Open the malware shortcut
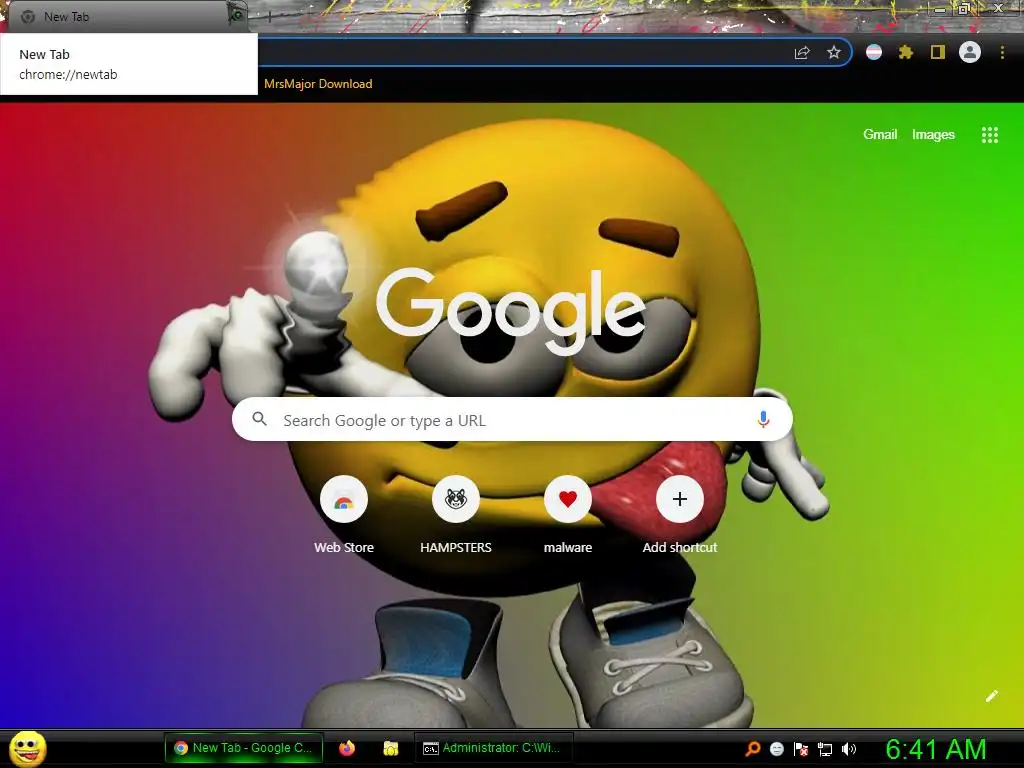The height and width of the screenshot is (768, 1024). click(x=568, y=515)
